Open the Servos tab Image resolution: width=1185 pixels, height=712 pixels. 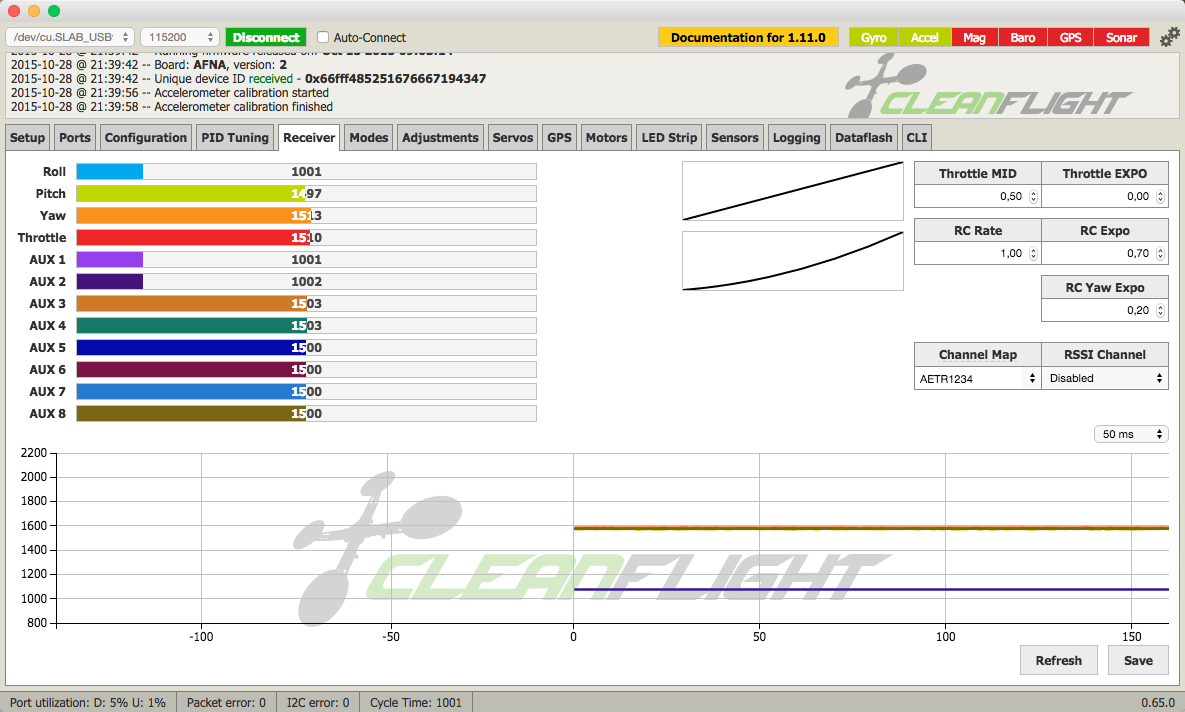pos(513,138)
